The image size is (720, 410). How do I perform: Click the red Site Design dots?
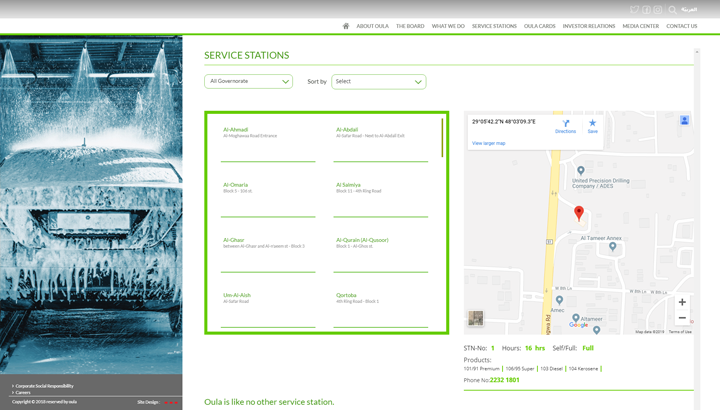click(171, 403)
